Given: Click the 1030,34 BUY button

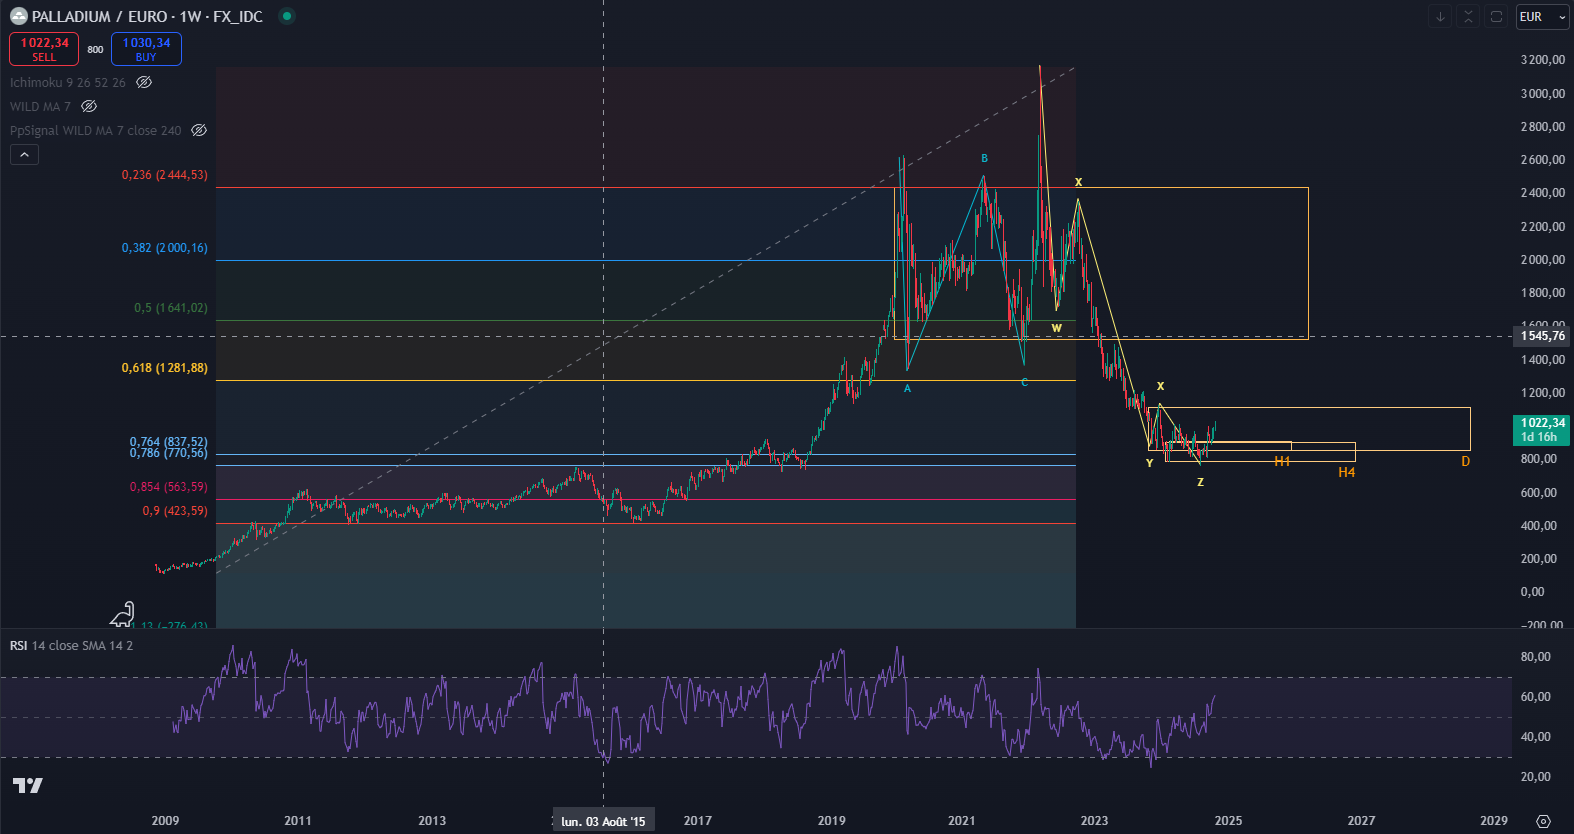Looking at the screenshot, I should coord(146,49).
